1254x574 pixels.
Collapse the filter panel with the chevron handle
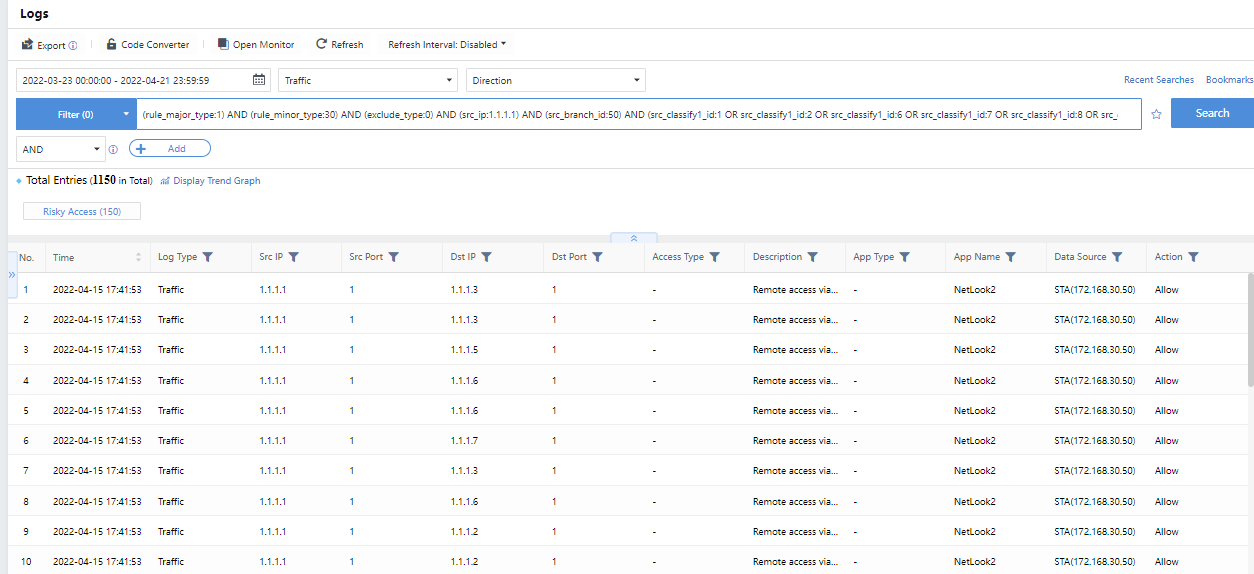coord(634,239)
